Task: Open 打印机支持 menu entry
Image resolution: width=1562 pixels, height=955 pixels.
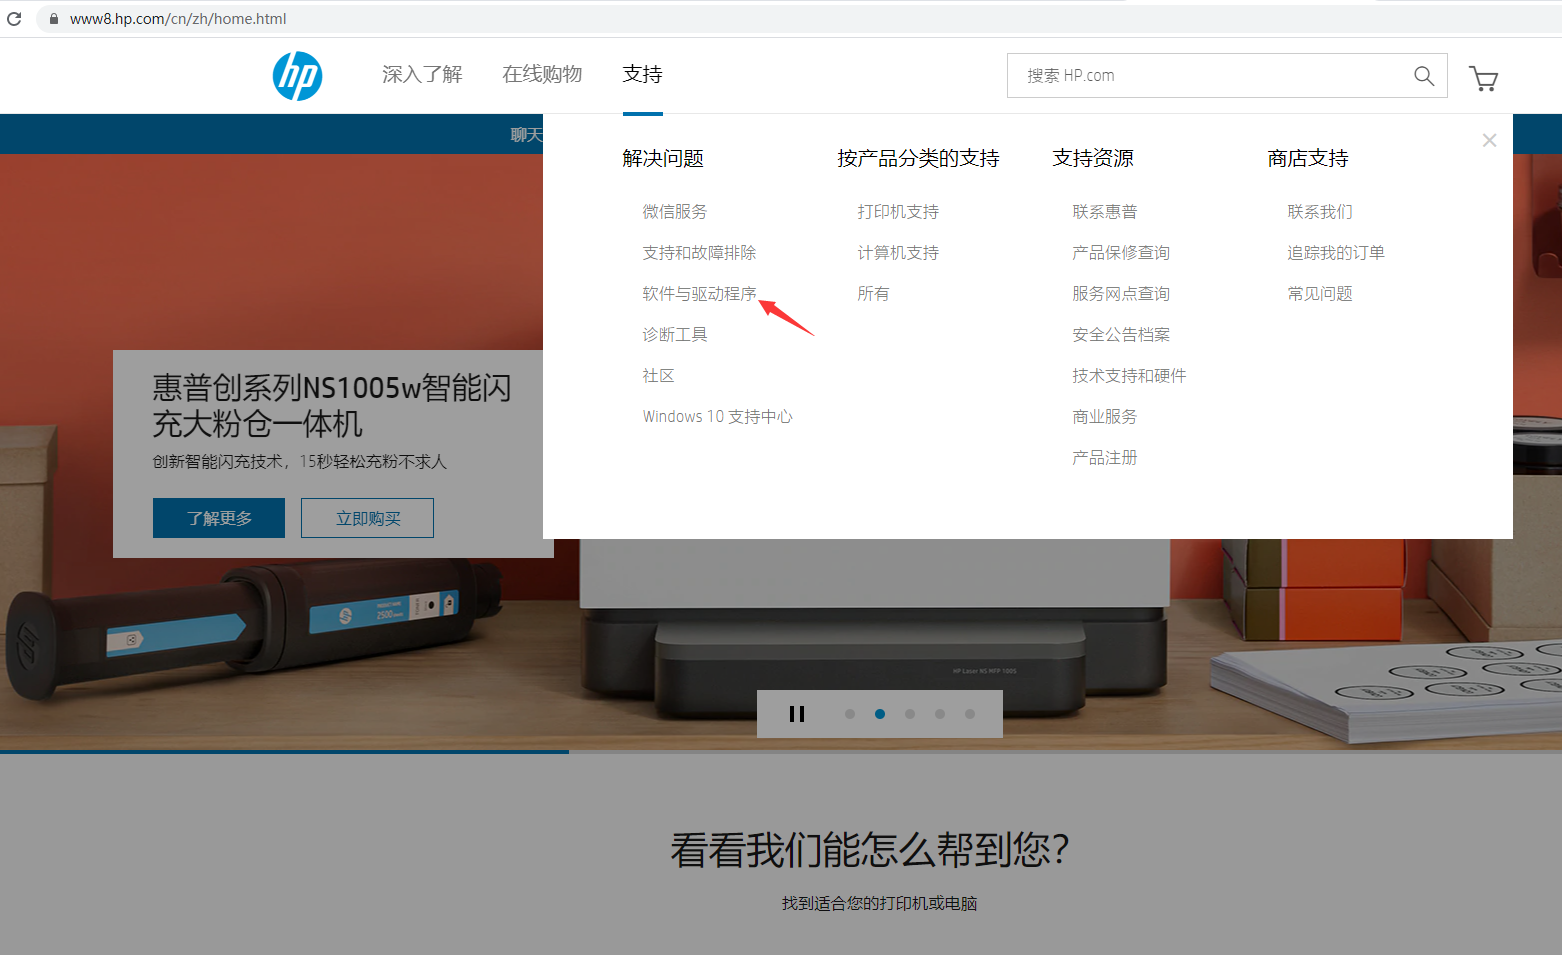Action: [x=898, y=212]
